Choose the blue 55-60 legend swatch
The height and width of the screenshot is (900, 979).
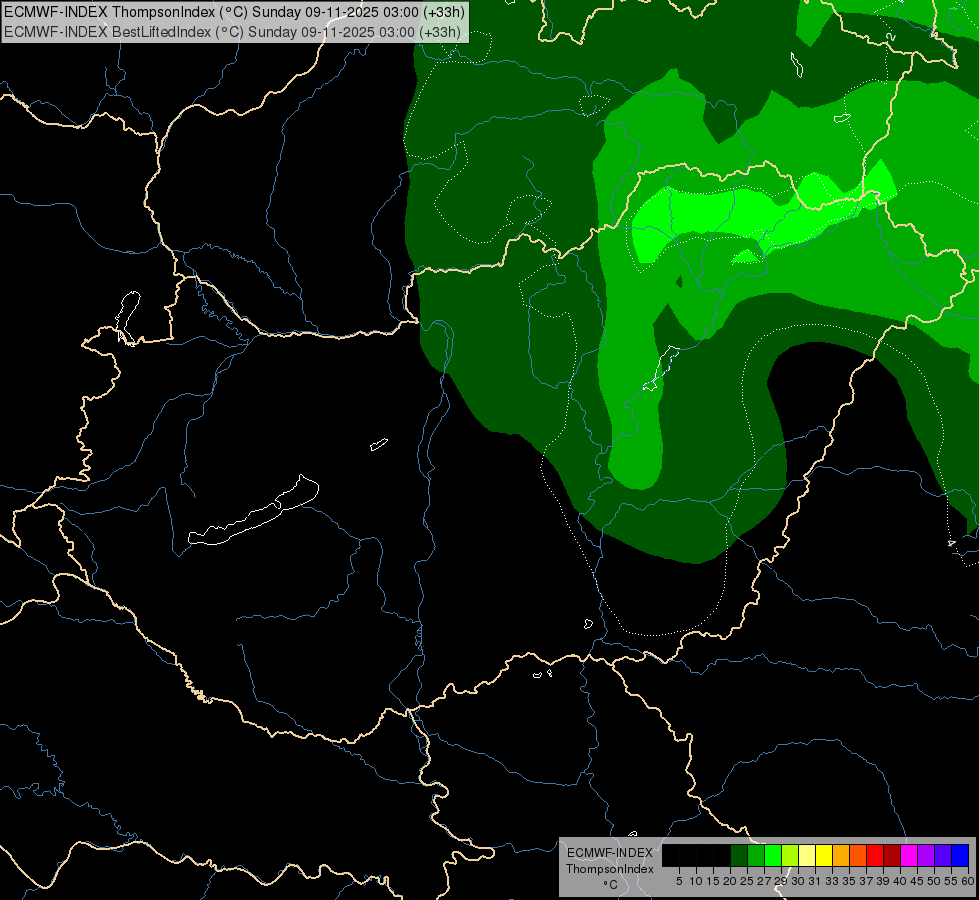958,855
